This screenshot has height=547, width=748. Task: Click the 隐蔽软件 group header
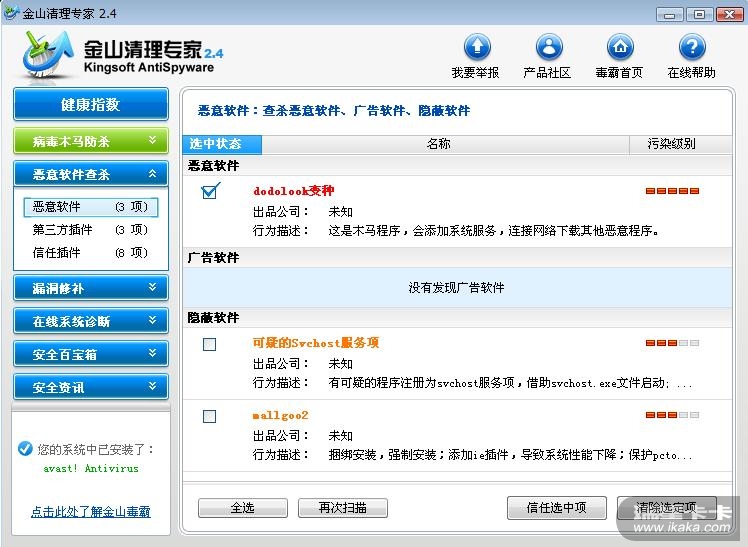coord(457,318)
